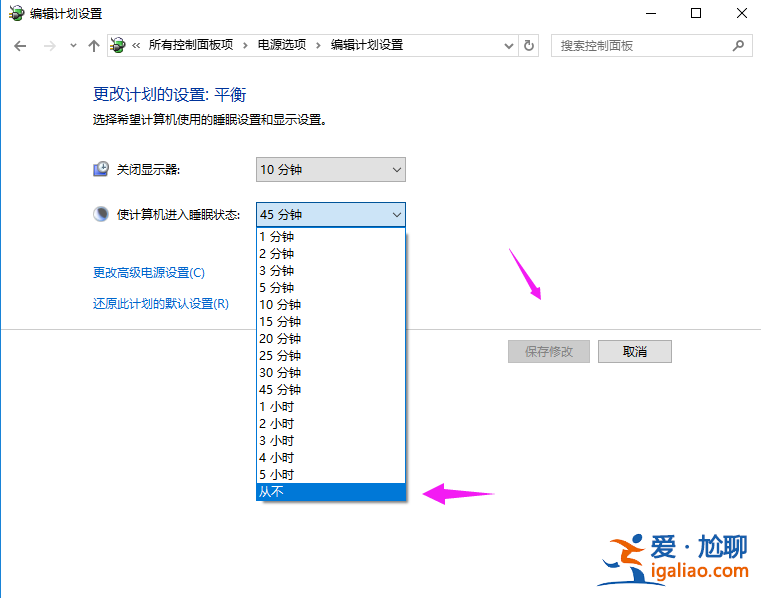Expand chevron after 电源选项 breadcrumb

(x=318, y=46)
